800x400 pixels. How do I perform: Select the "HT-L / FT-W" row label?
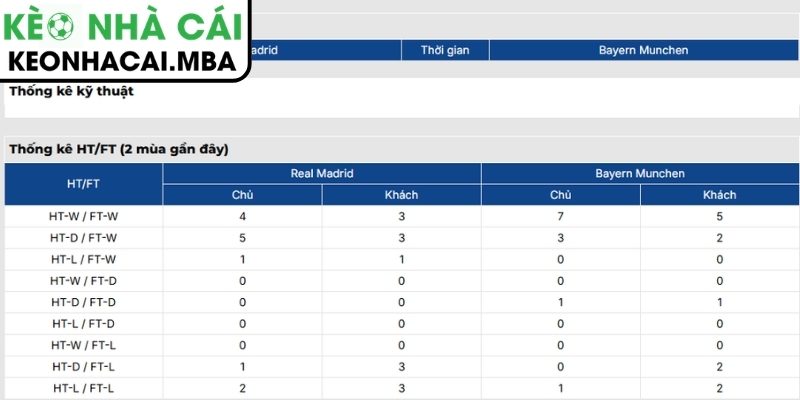pos(83,259)
